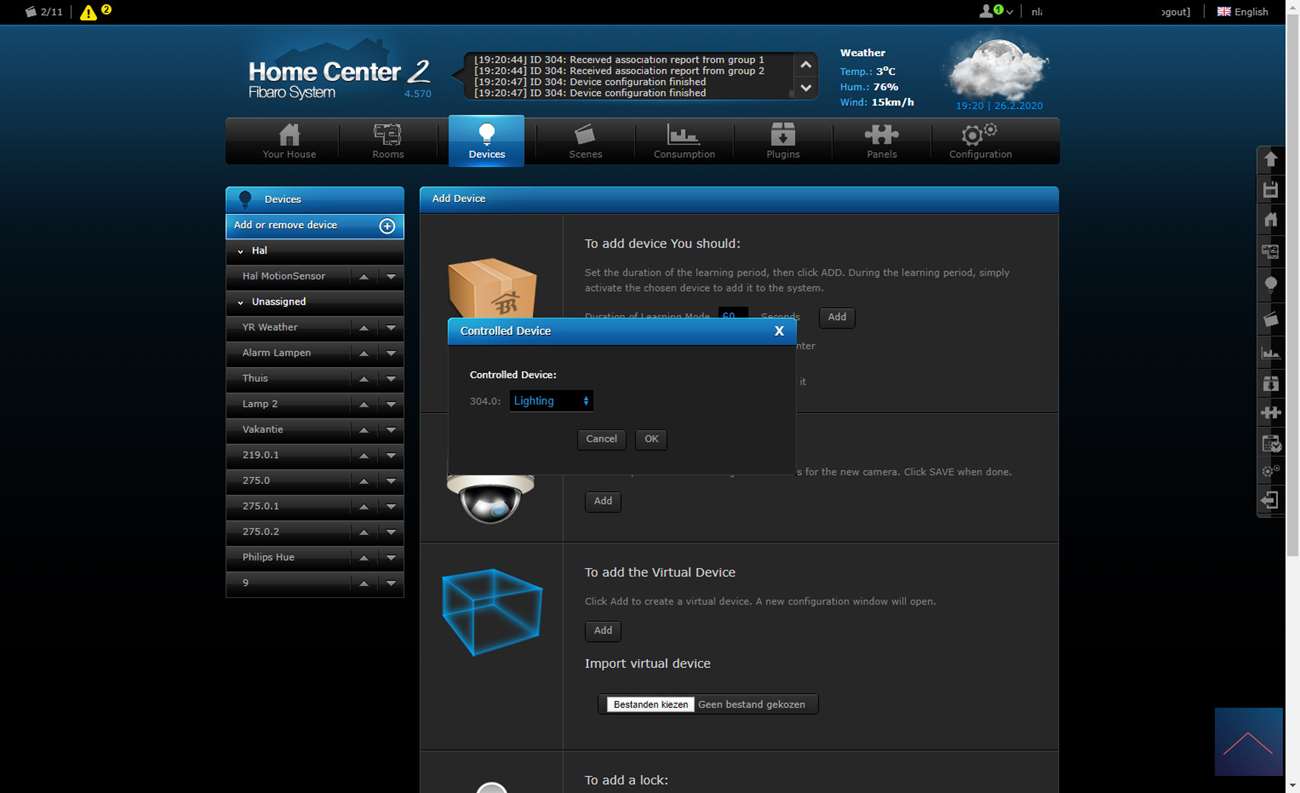
Task: Open the yellow warning notifications icon
Action: (89, 12)
